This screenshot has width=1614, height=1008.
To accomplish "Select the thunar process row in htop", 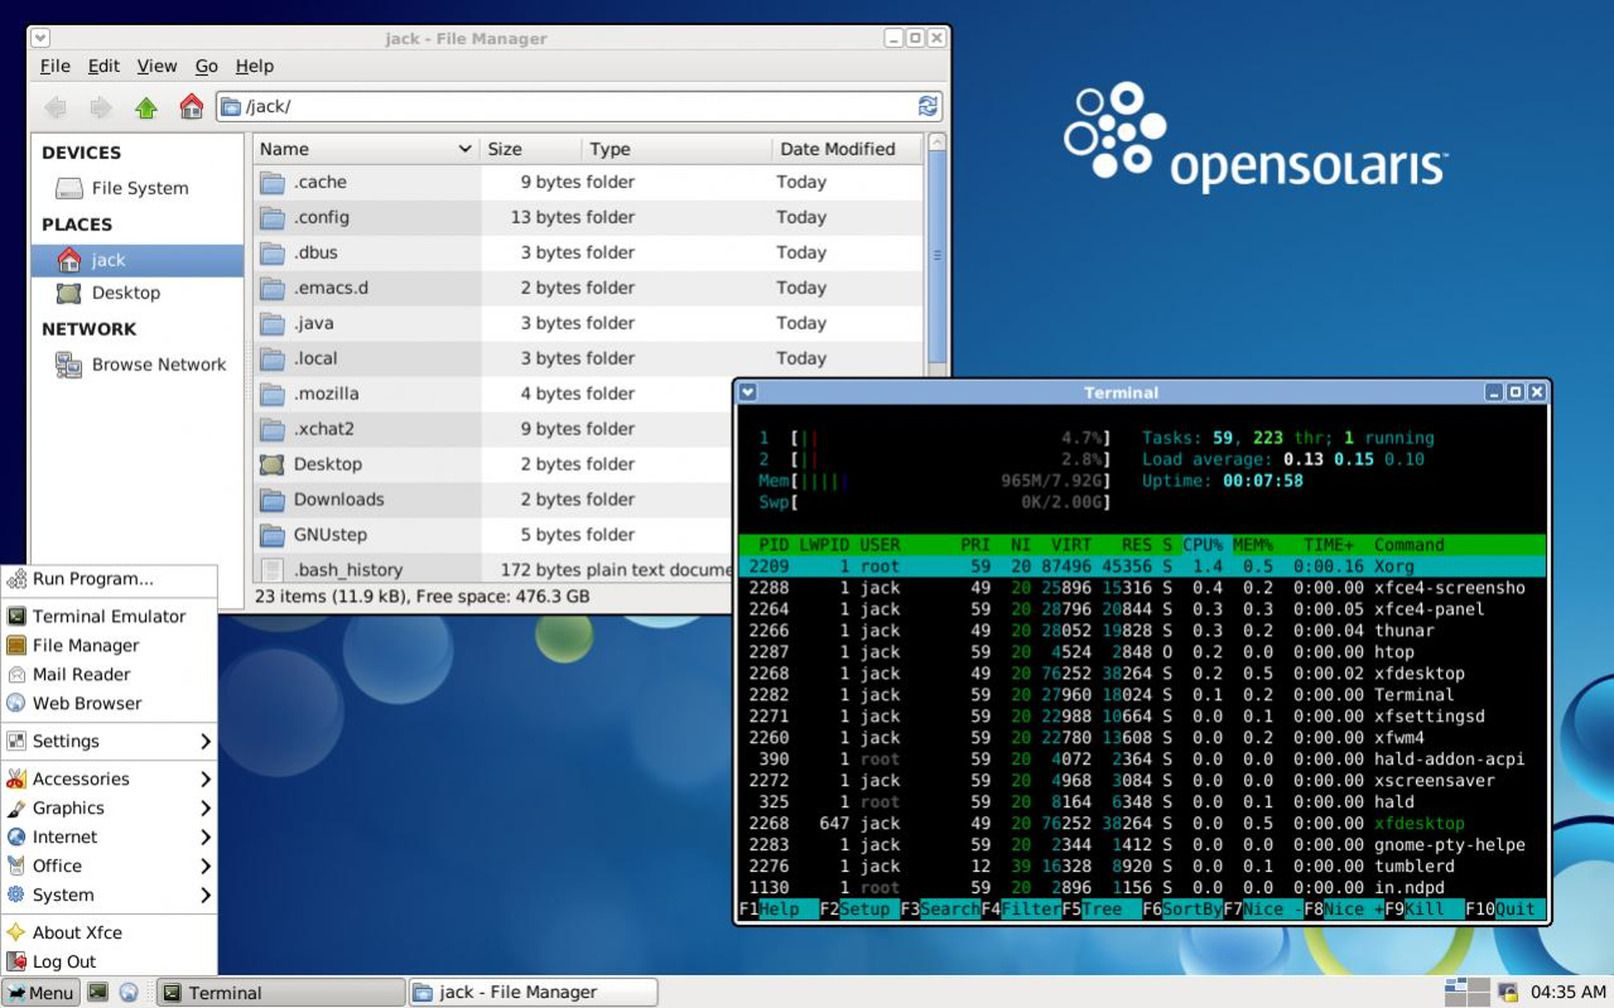I will [x=1142, y=631].
